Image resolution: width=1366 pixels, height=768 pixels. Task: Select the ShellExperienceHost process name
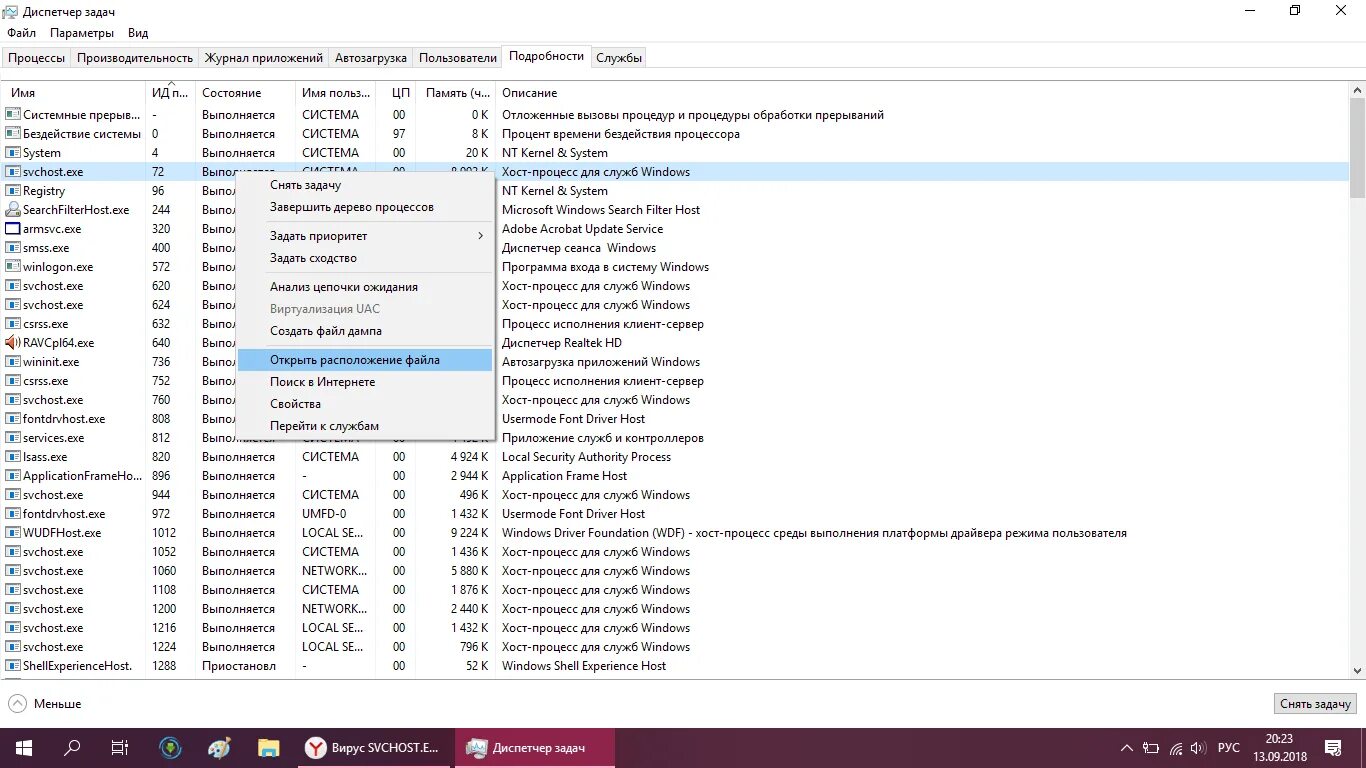(78, 666)
